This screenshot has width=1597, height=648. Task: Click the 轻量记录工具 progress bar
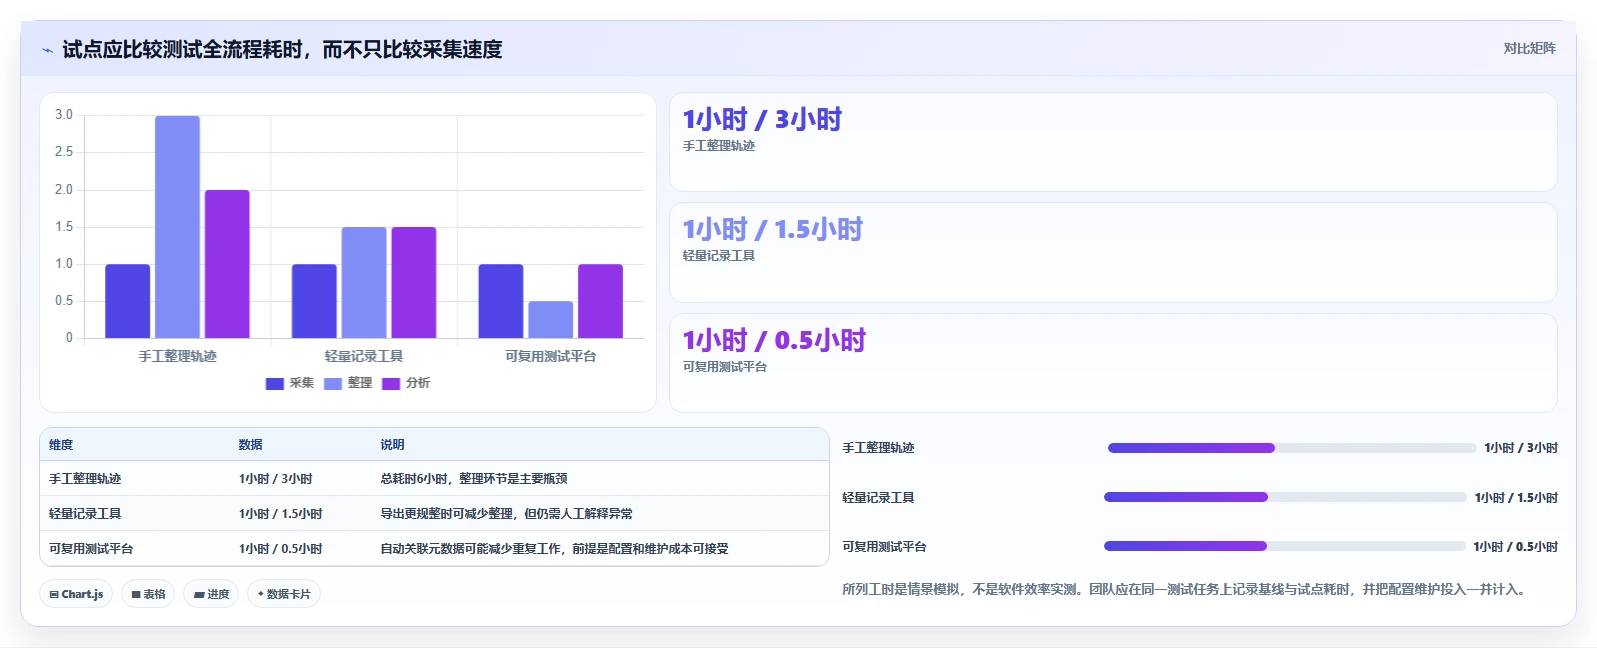(x=1284, y=497)
